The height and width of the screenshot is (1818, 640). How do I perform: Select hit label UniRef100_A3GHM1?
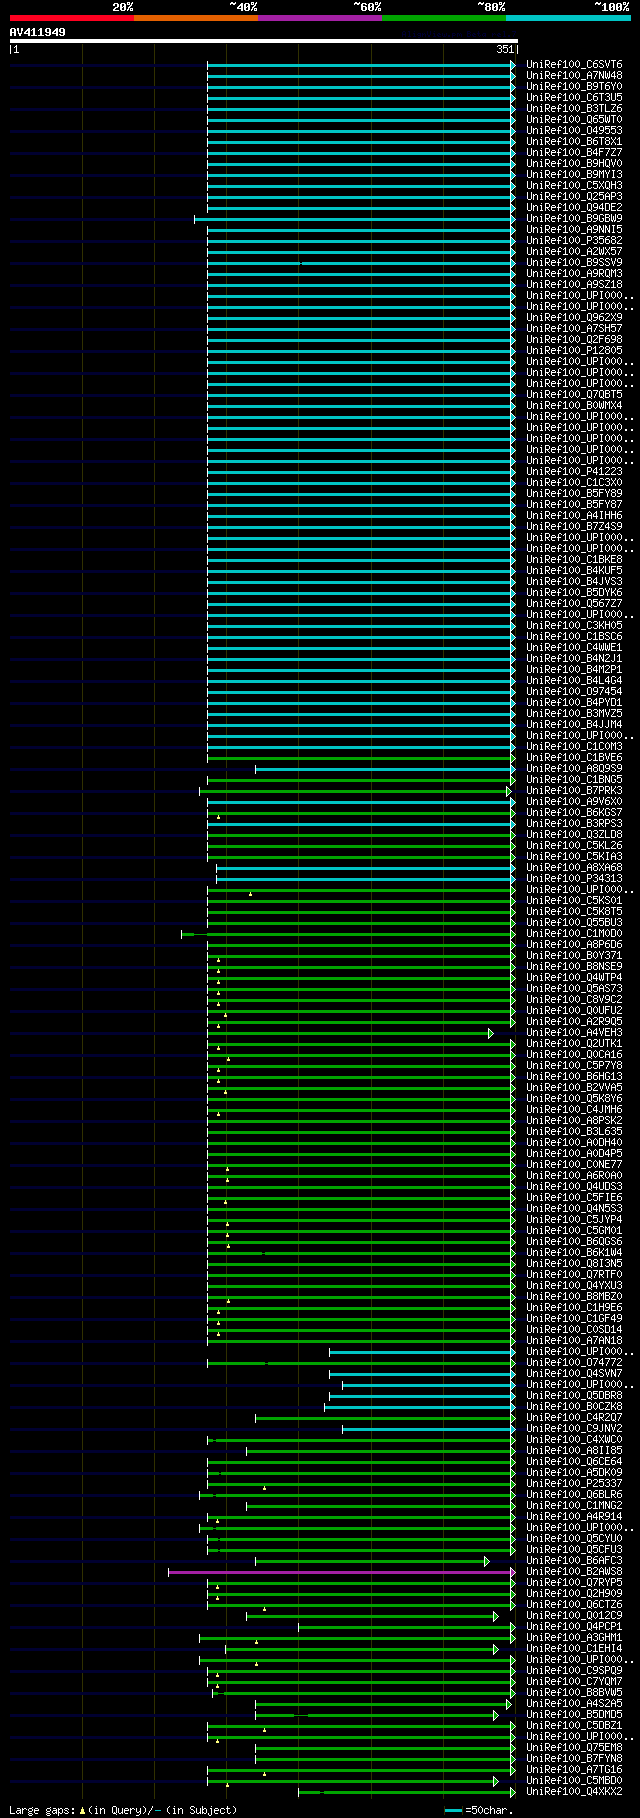pos(574,1638)
